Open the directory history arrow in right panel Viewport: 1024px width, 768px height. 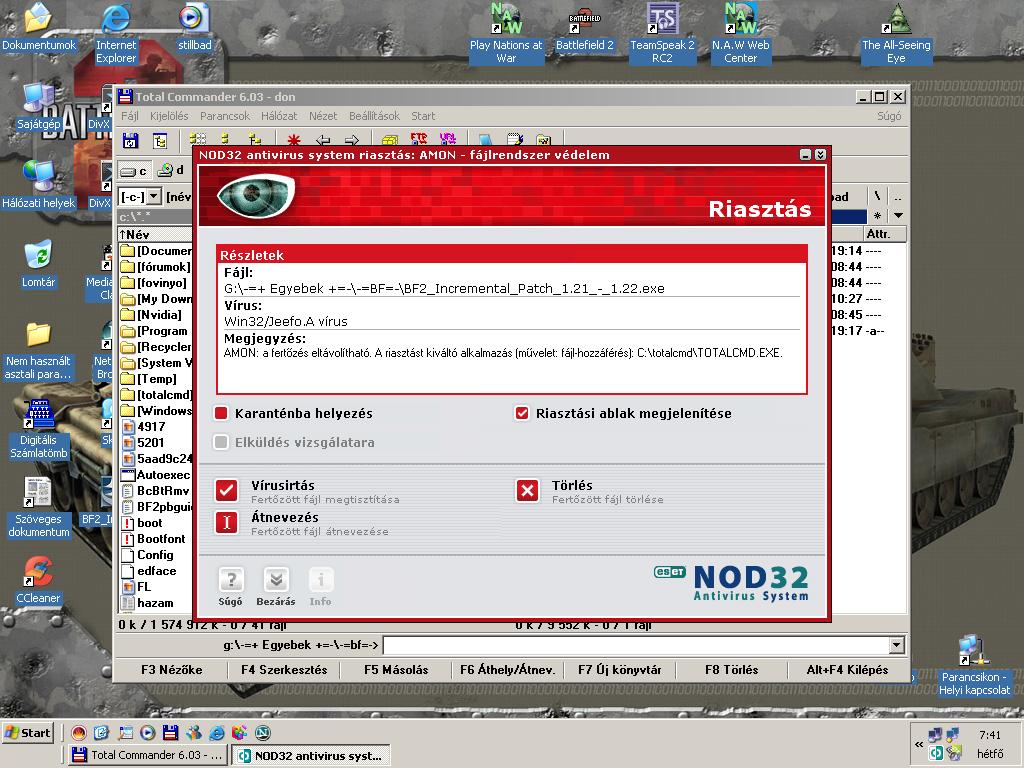(x=898, y=215)
